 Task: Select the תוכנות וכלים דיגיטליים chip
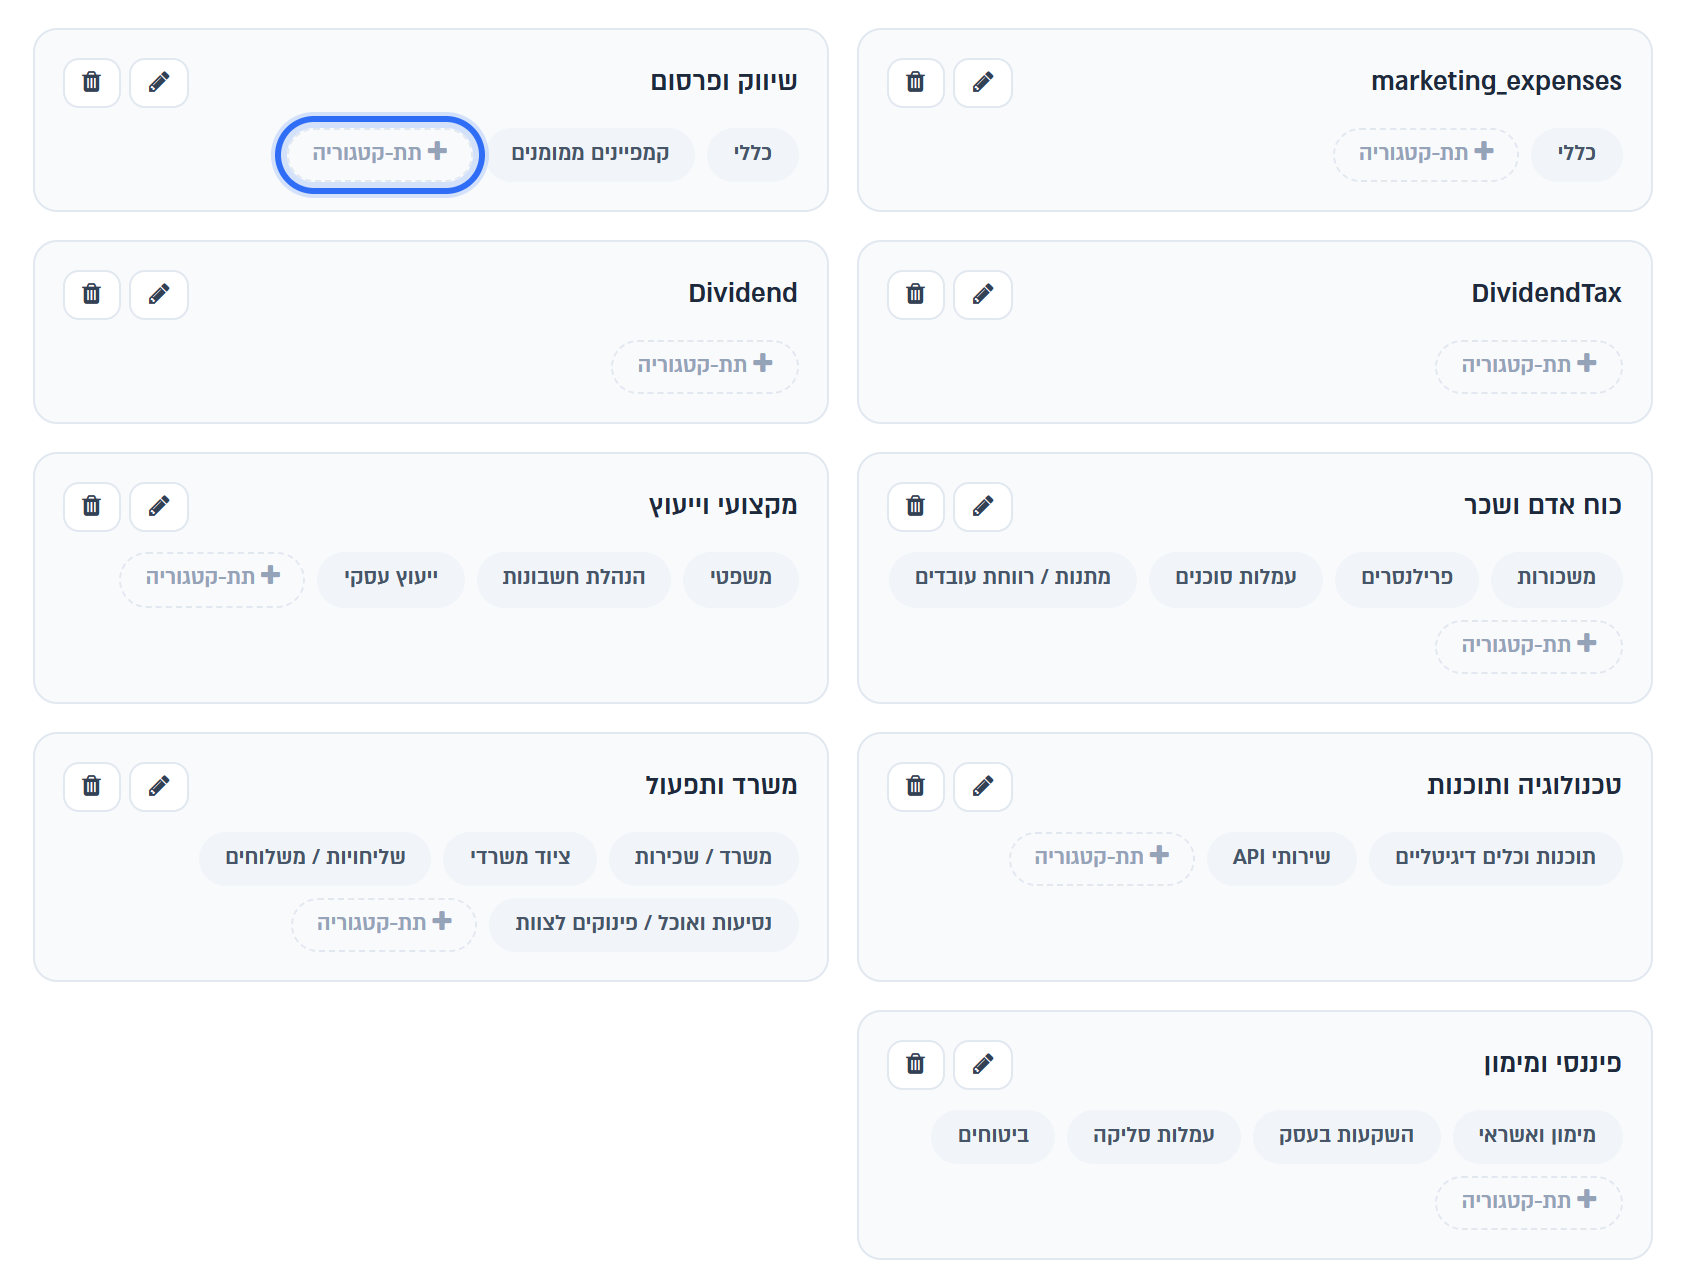point(1496,858)
